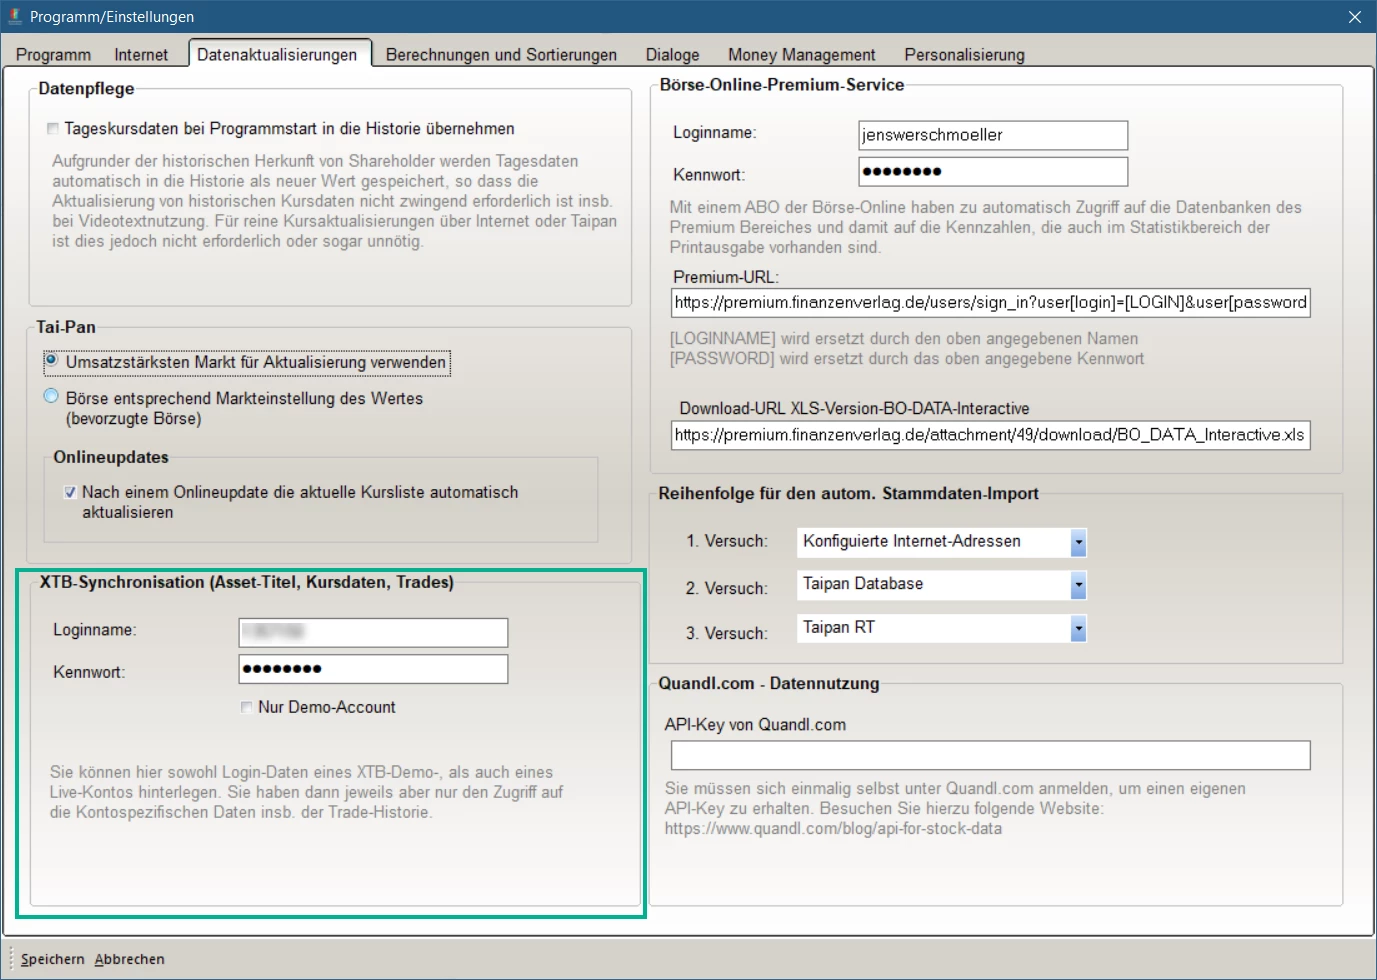Open the Money Management tab
Screen dimensions: 1377x980
[801, 55]
